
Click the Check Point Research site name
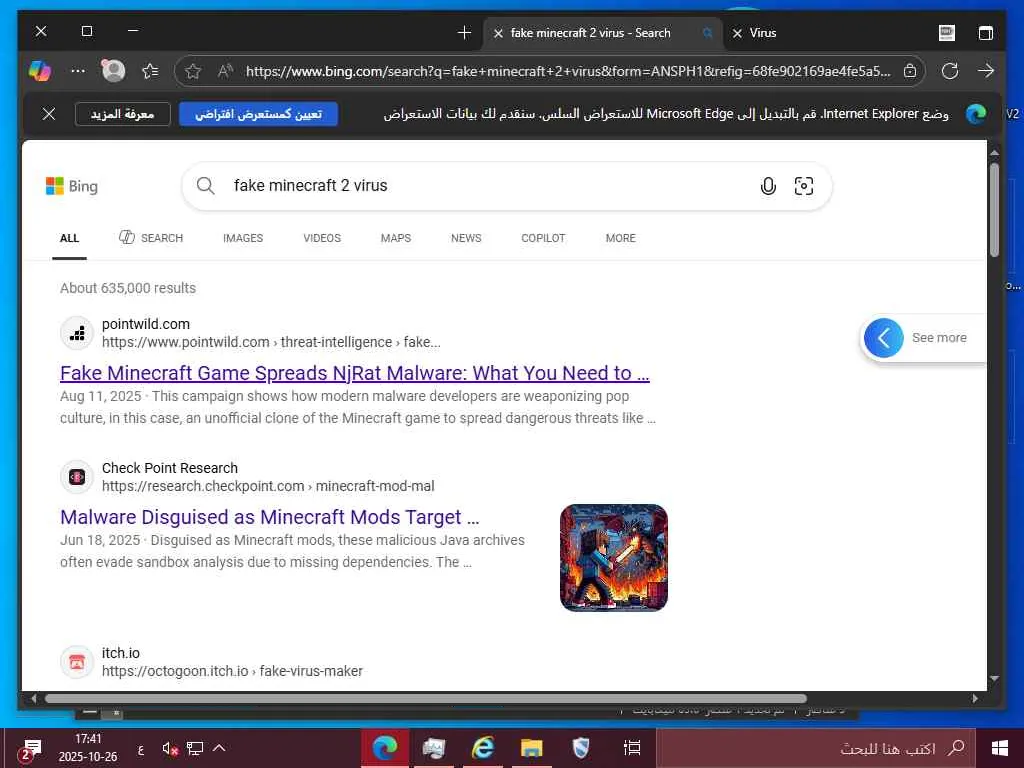coord(170,468)
